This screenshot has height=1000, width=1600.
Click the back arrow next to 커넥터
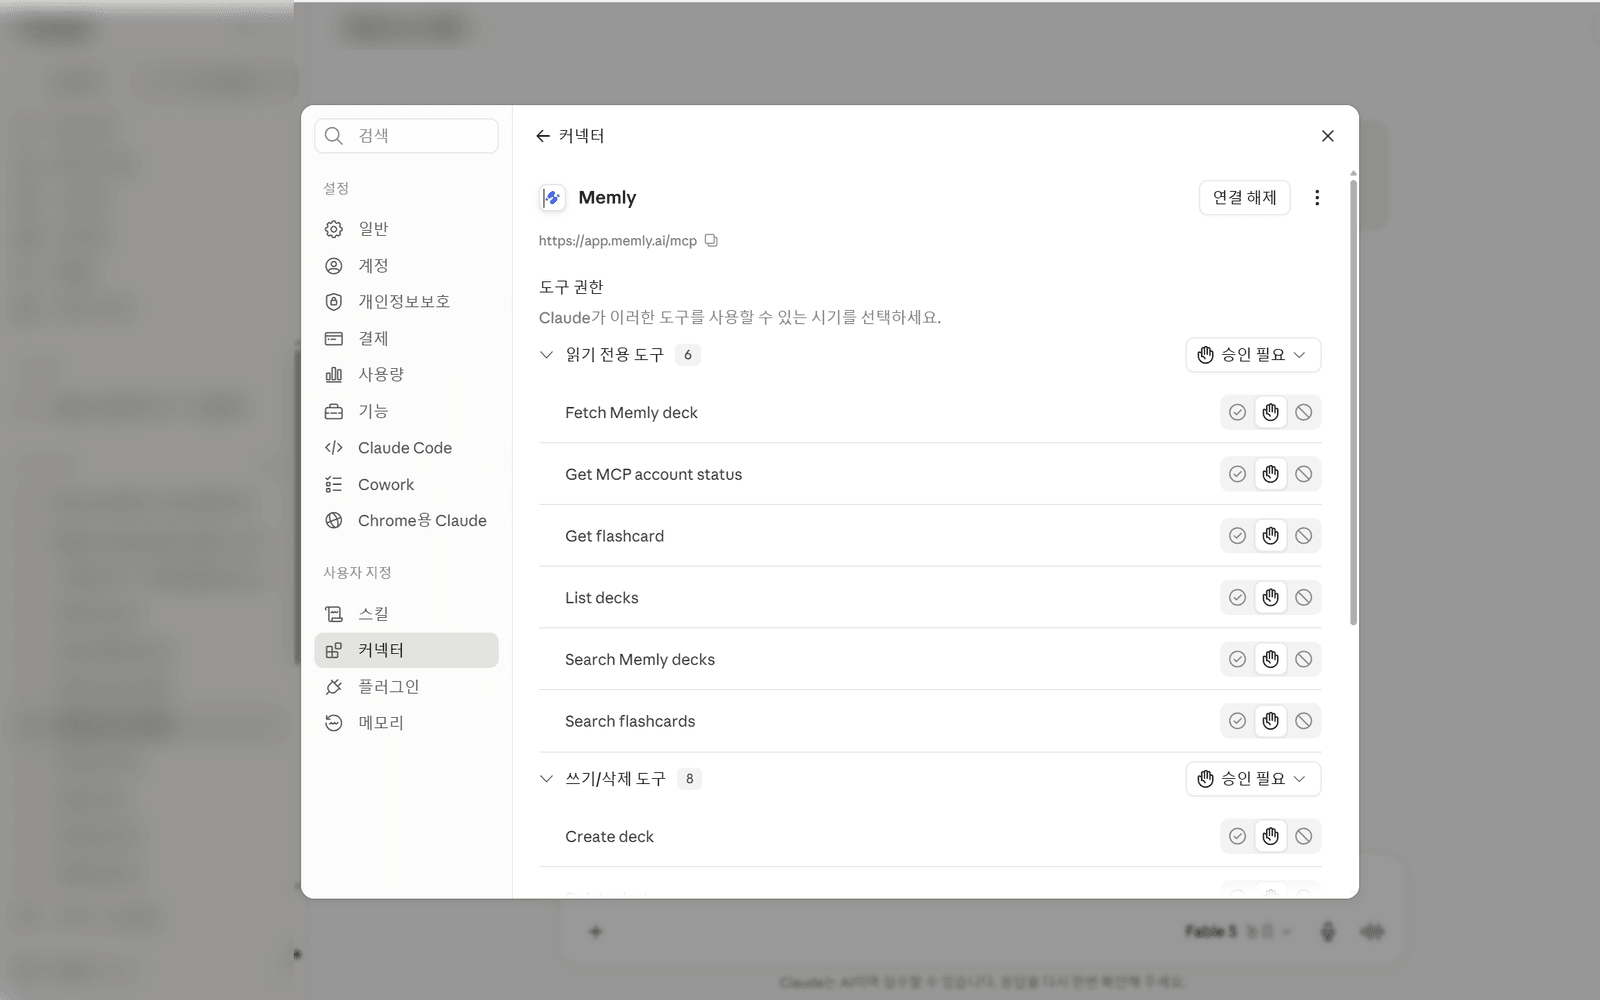[x=543, y=136]
